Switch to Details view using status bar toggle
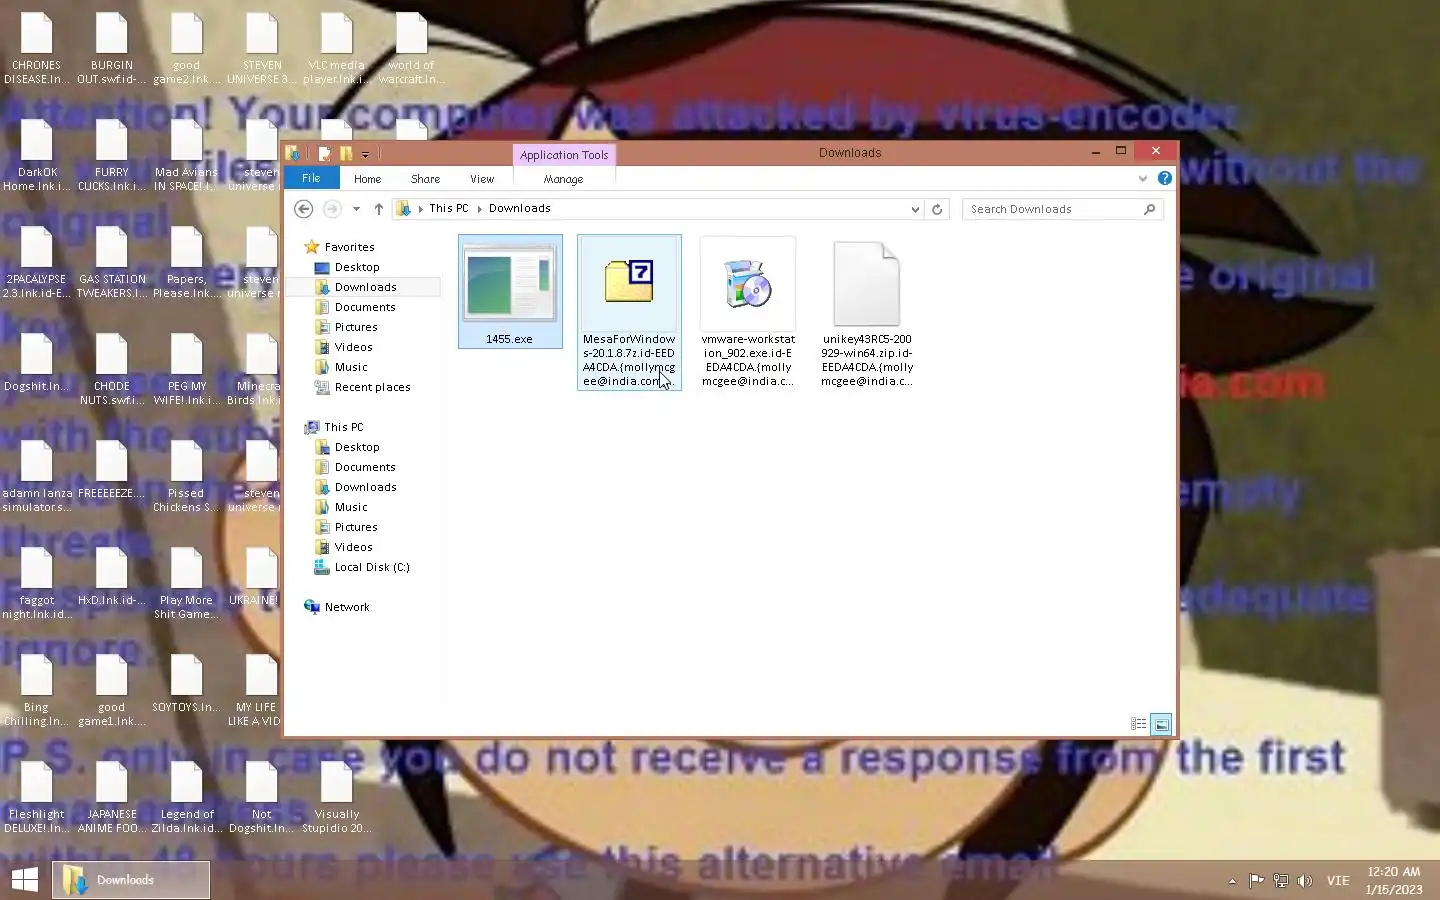This screenshot has height=900, width=1440. pos(1138,724)
